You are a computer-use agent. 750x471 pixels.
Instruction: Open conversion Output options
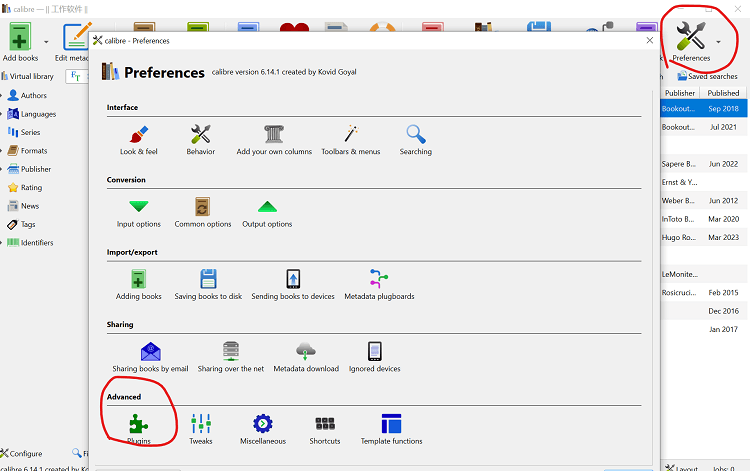point(267,213)
